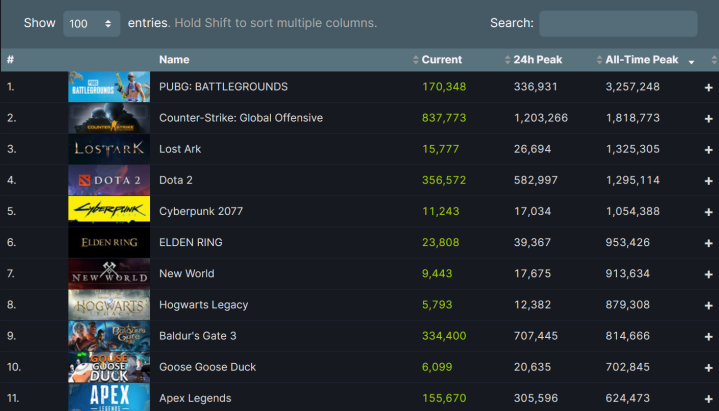
Task: Open the New World name link
Action: (187, 274)
